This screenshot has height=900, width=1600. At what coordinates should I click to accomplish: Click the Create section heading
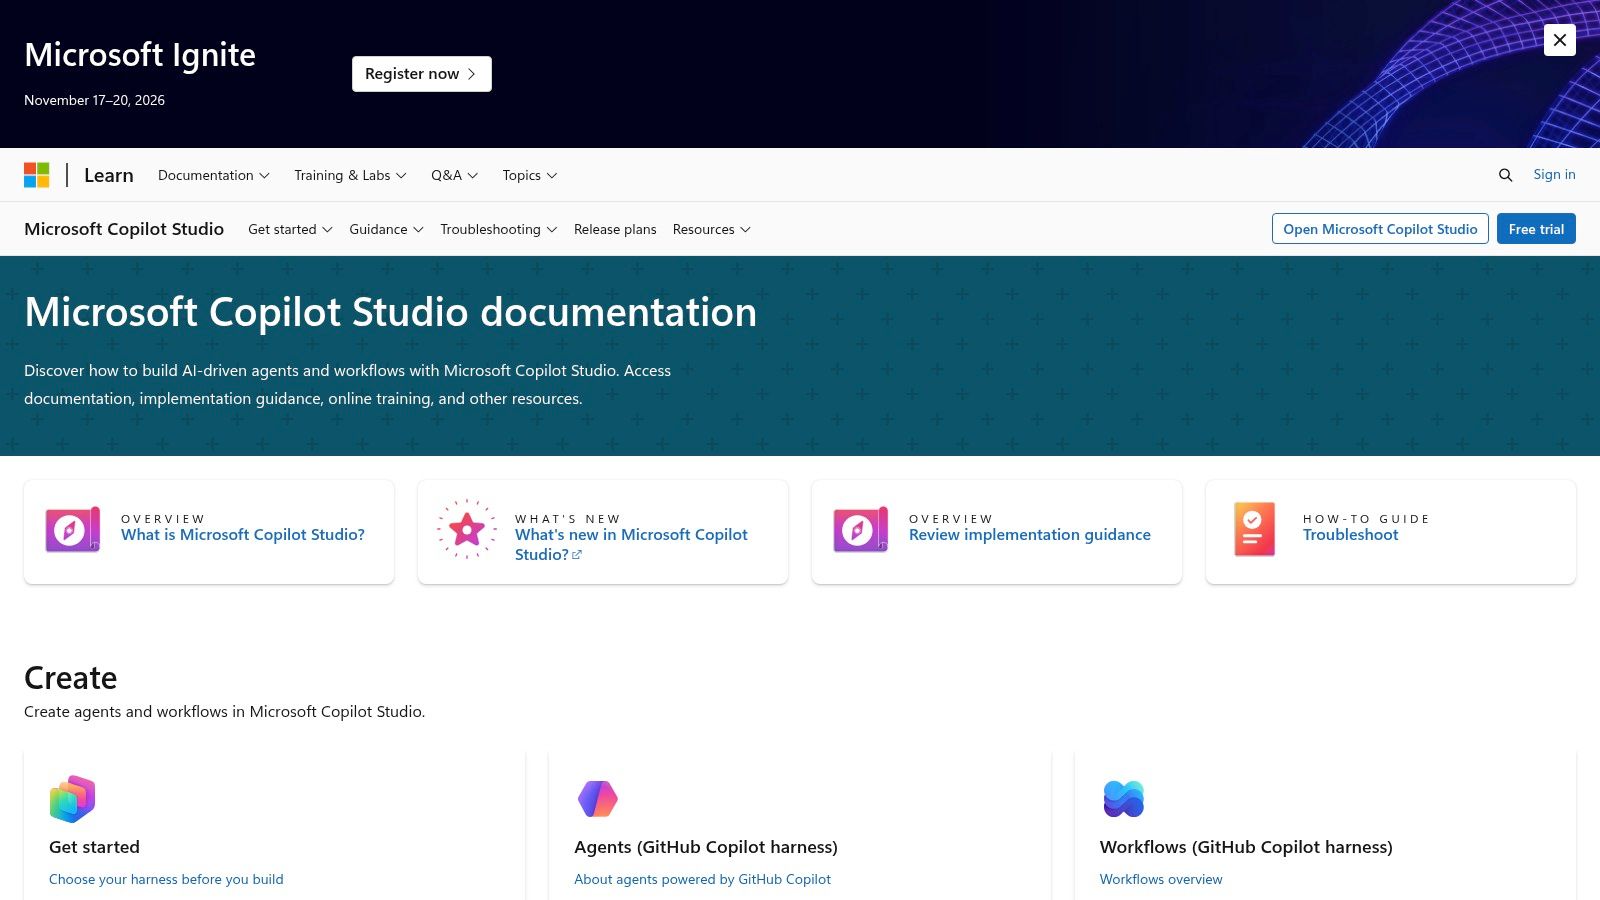click(71, 678)
